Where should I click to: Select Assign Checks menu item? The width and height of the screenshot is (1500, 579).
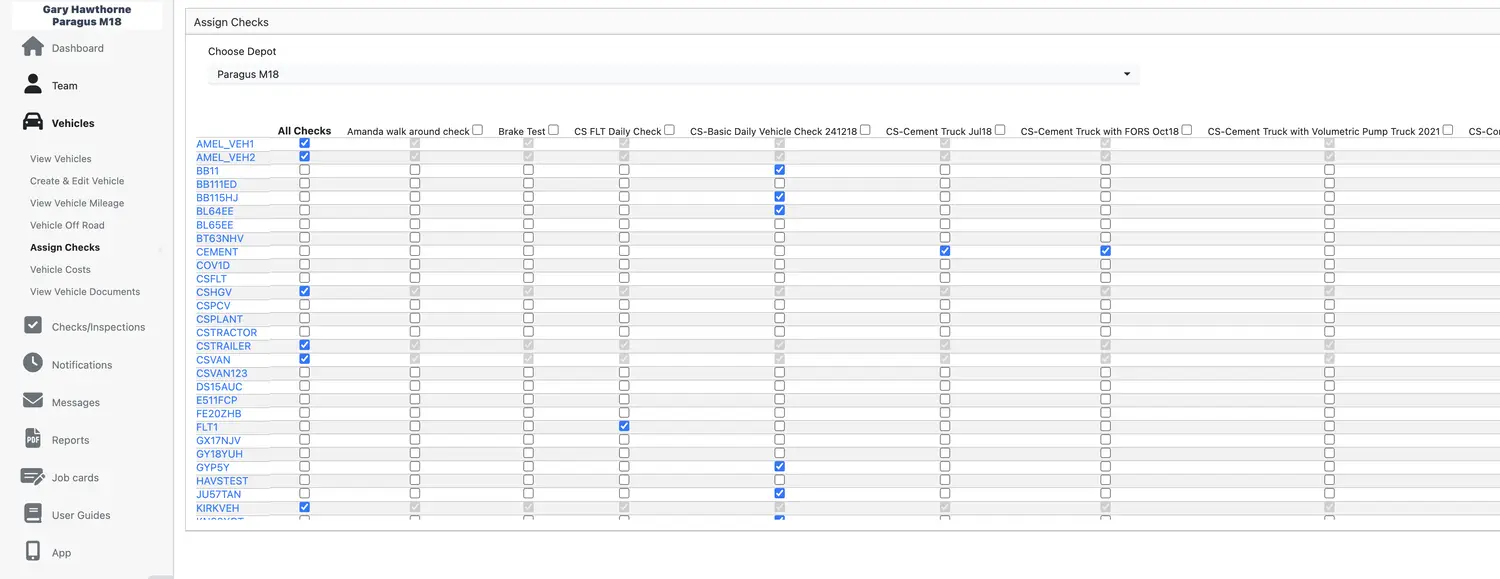click(65, 247)
